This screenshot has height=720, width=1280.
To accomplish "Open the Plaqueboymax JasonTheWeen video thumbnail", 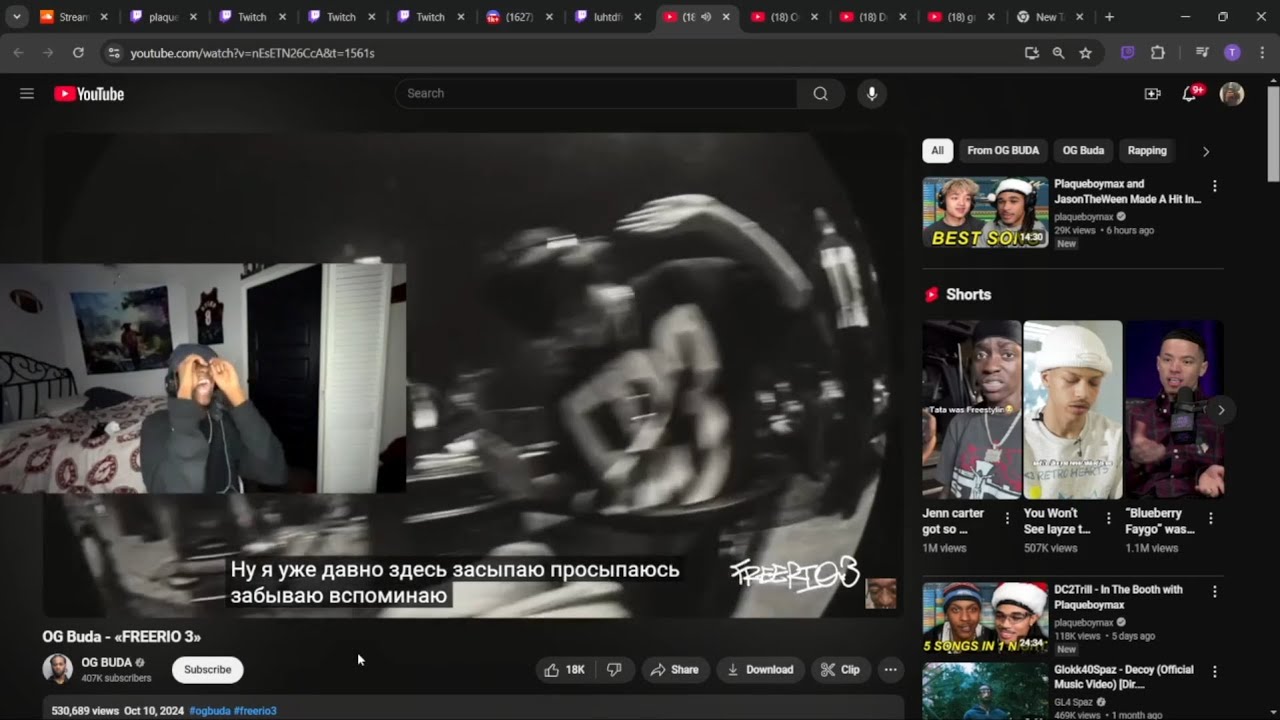I will (985, 212).
